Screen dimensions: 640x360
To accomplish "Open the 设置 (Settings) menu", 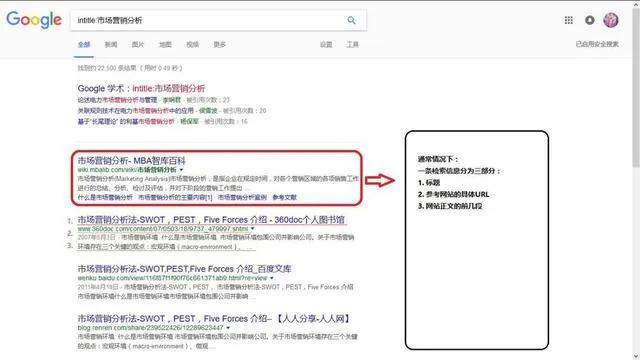I will pos(326,44).
